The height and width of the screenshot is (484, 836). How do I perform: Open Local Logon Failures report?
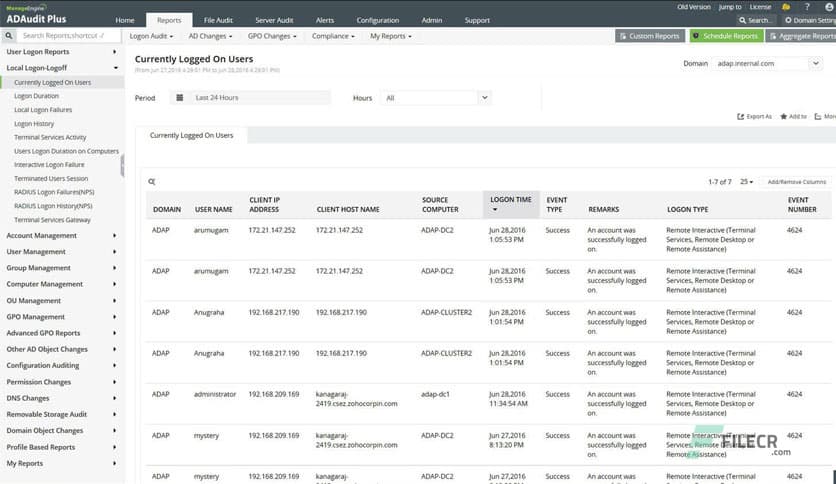tap(43, 110)
